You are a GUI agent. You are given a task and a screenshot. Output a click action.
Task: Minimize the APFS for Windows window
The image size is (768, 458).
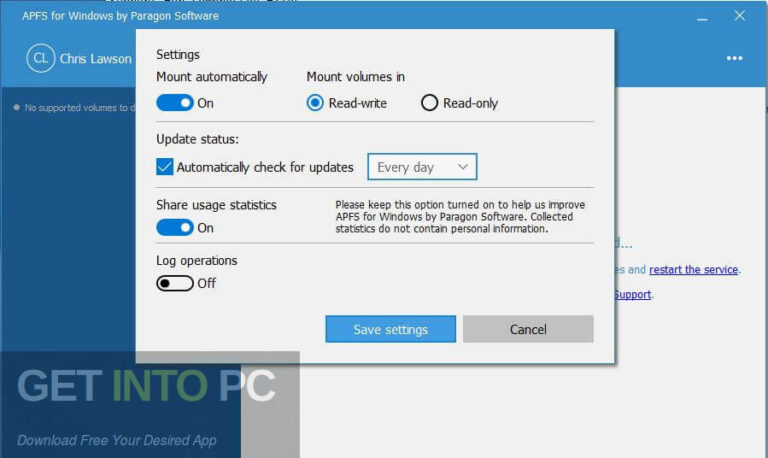pyautogui.click(x=702, y=18)
